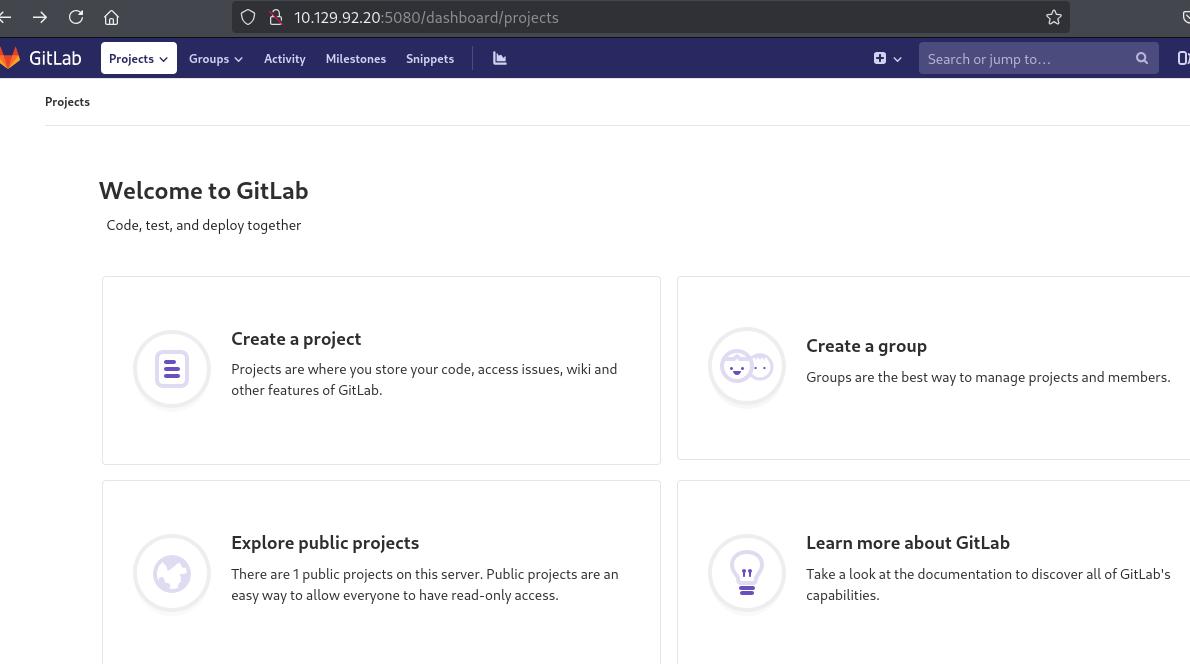Screen dimensions: 1190x664
Task: Click the Projects breadcrumb
Action: (x=67, y=102)
